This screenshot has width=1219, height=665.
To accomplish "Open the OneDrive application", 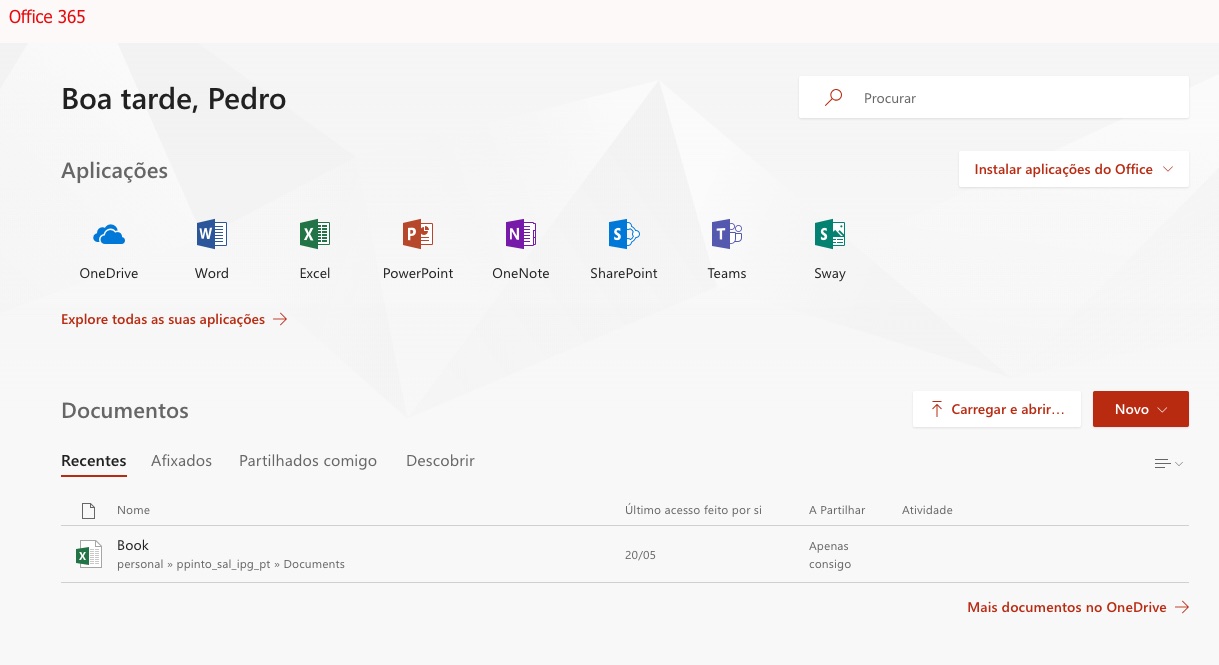I will pos(108,248).
